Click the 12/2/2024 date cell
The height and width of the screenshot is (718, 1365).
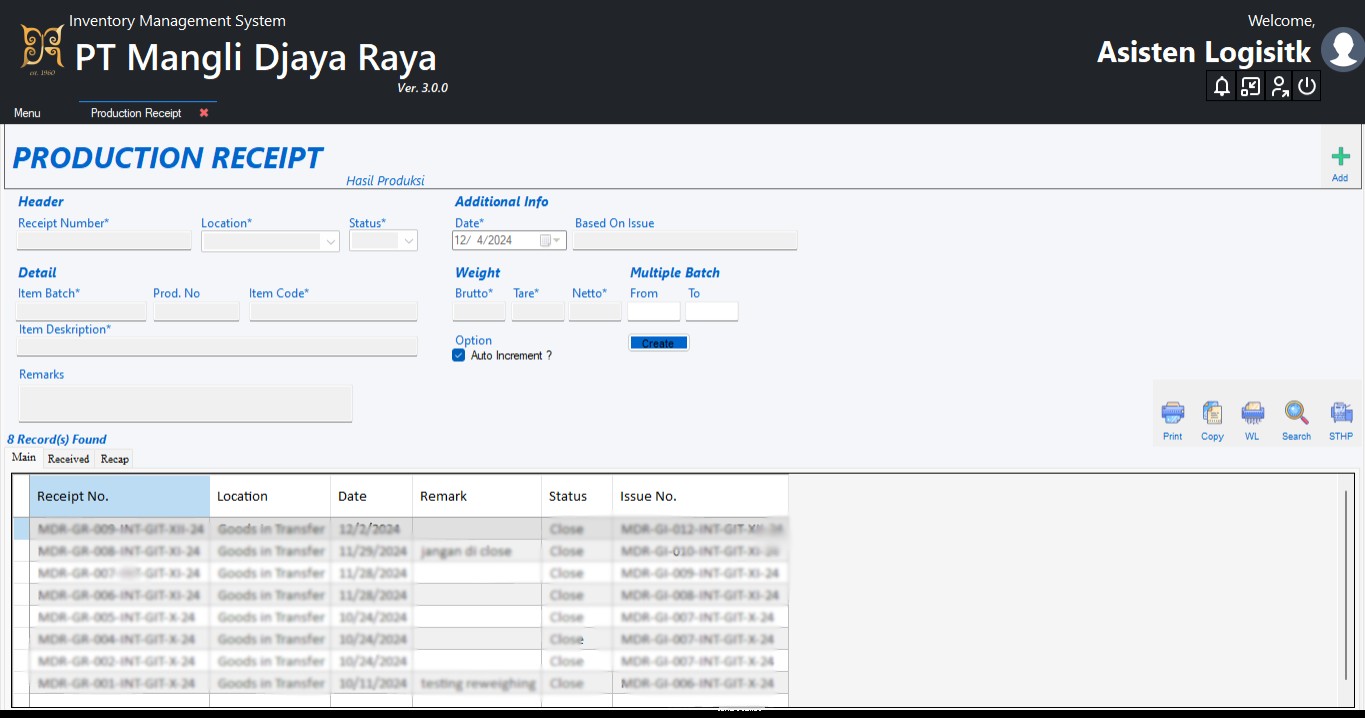[x=371, y=529]
